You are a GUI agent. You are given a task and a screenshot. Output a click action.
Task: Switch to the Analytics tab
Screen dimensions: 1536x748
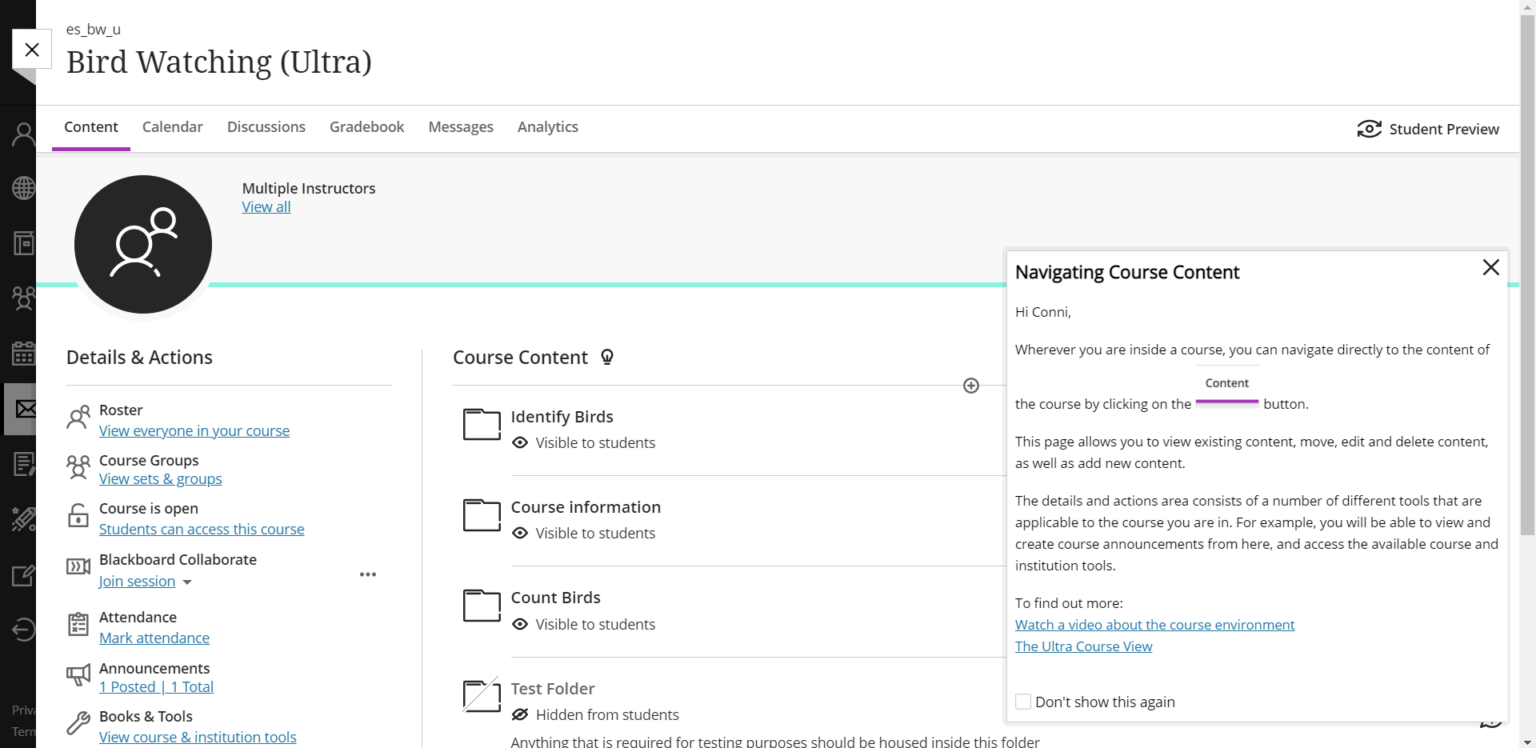click(548, 127)
